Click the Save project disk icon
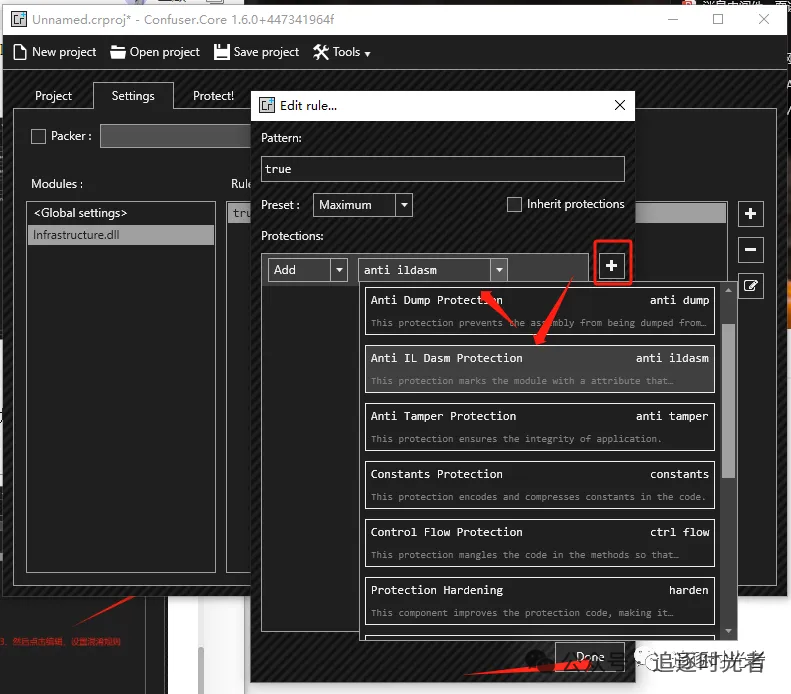This screenshot has height=694, width=791. pos(222,52)
